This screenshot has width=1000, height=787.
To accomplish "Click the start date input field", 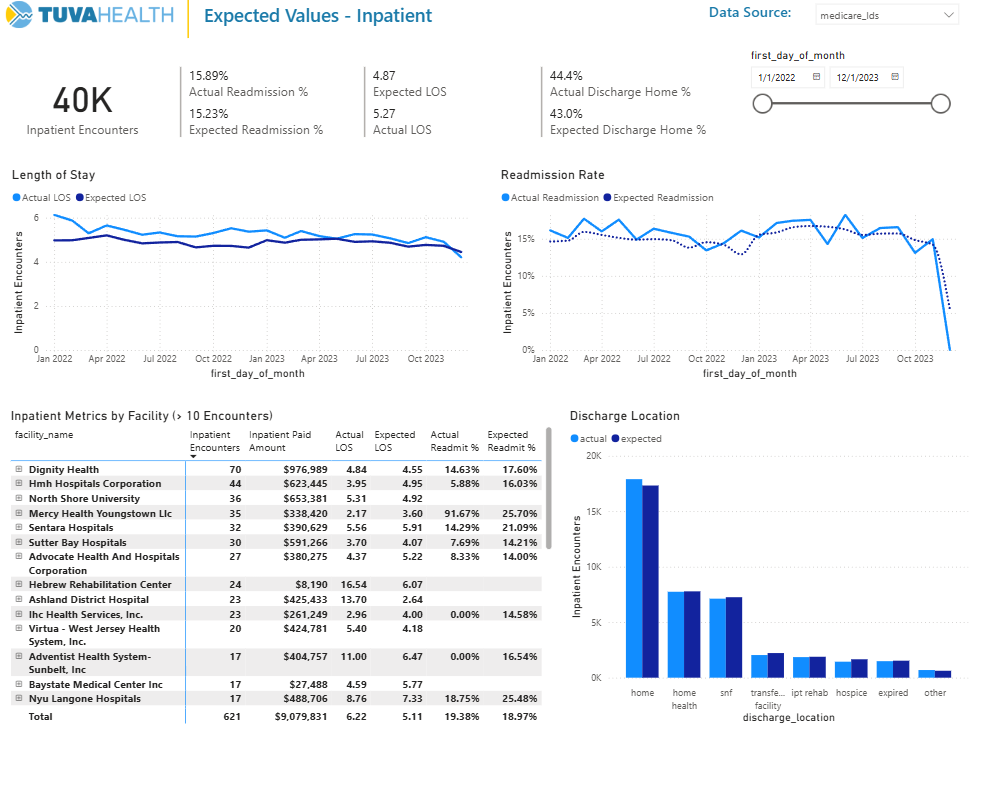I will pyautogui.click(x=780, y=77).
